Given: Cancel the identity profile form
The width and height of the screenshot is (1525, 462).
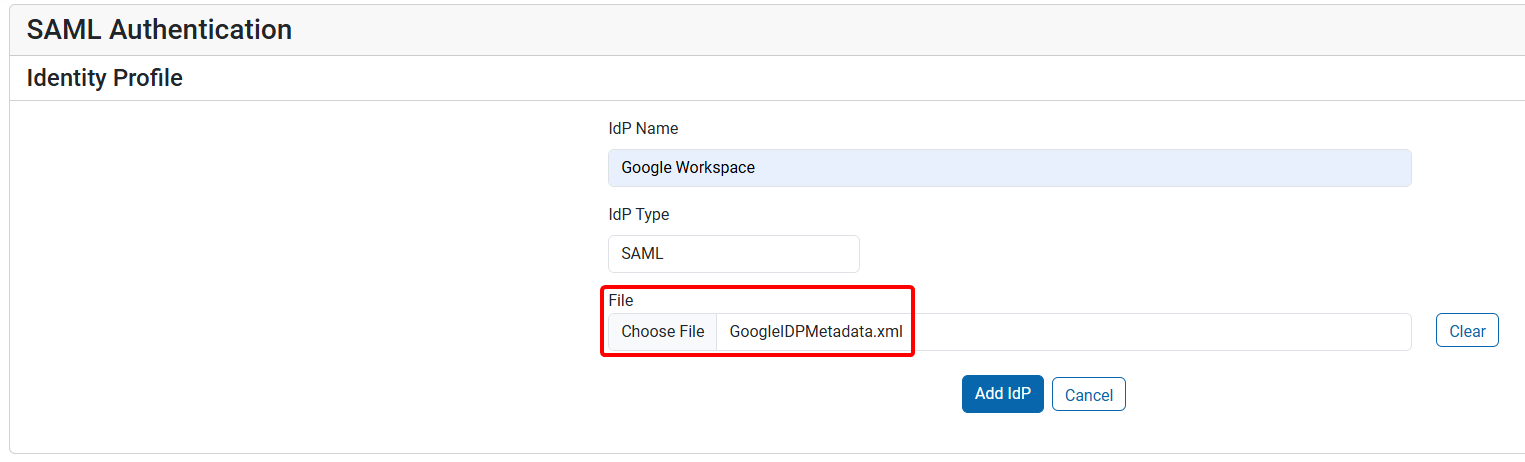Looking at the screenshot, I should [1088, 395].
